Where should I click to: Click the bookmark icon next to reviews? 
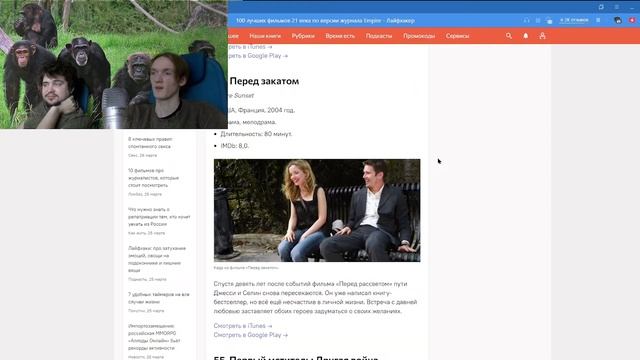598,20
